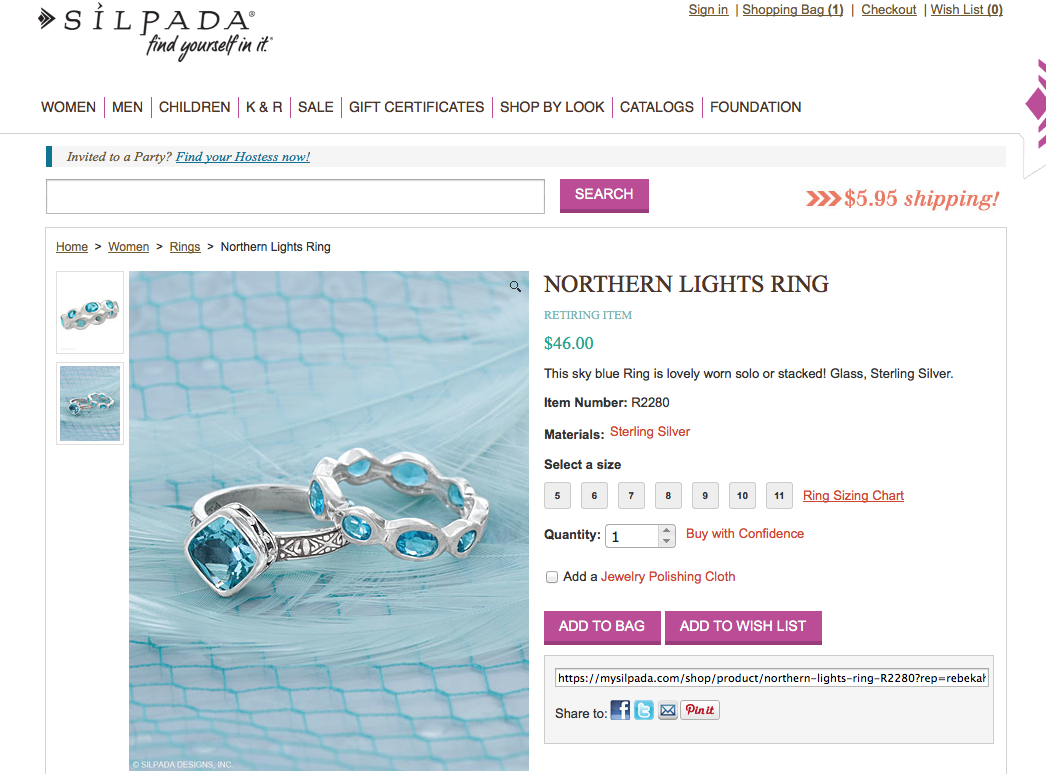Zoom product image with magnifier icon
The width and height of the screenshot is (1046, 774).
(515, 286)
